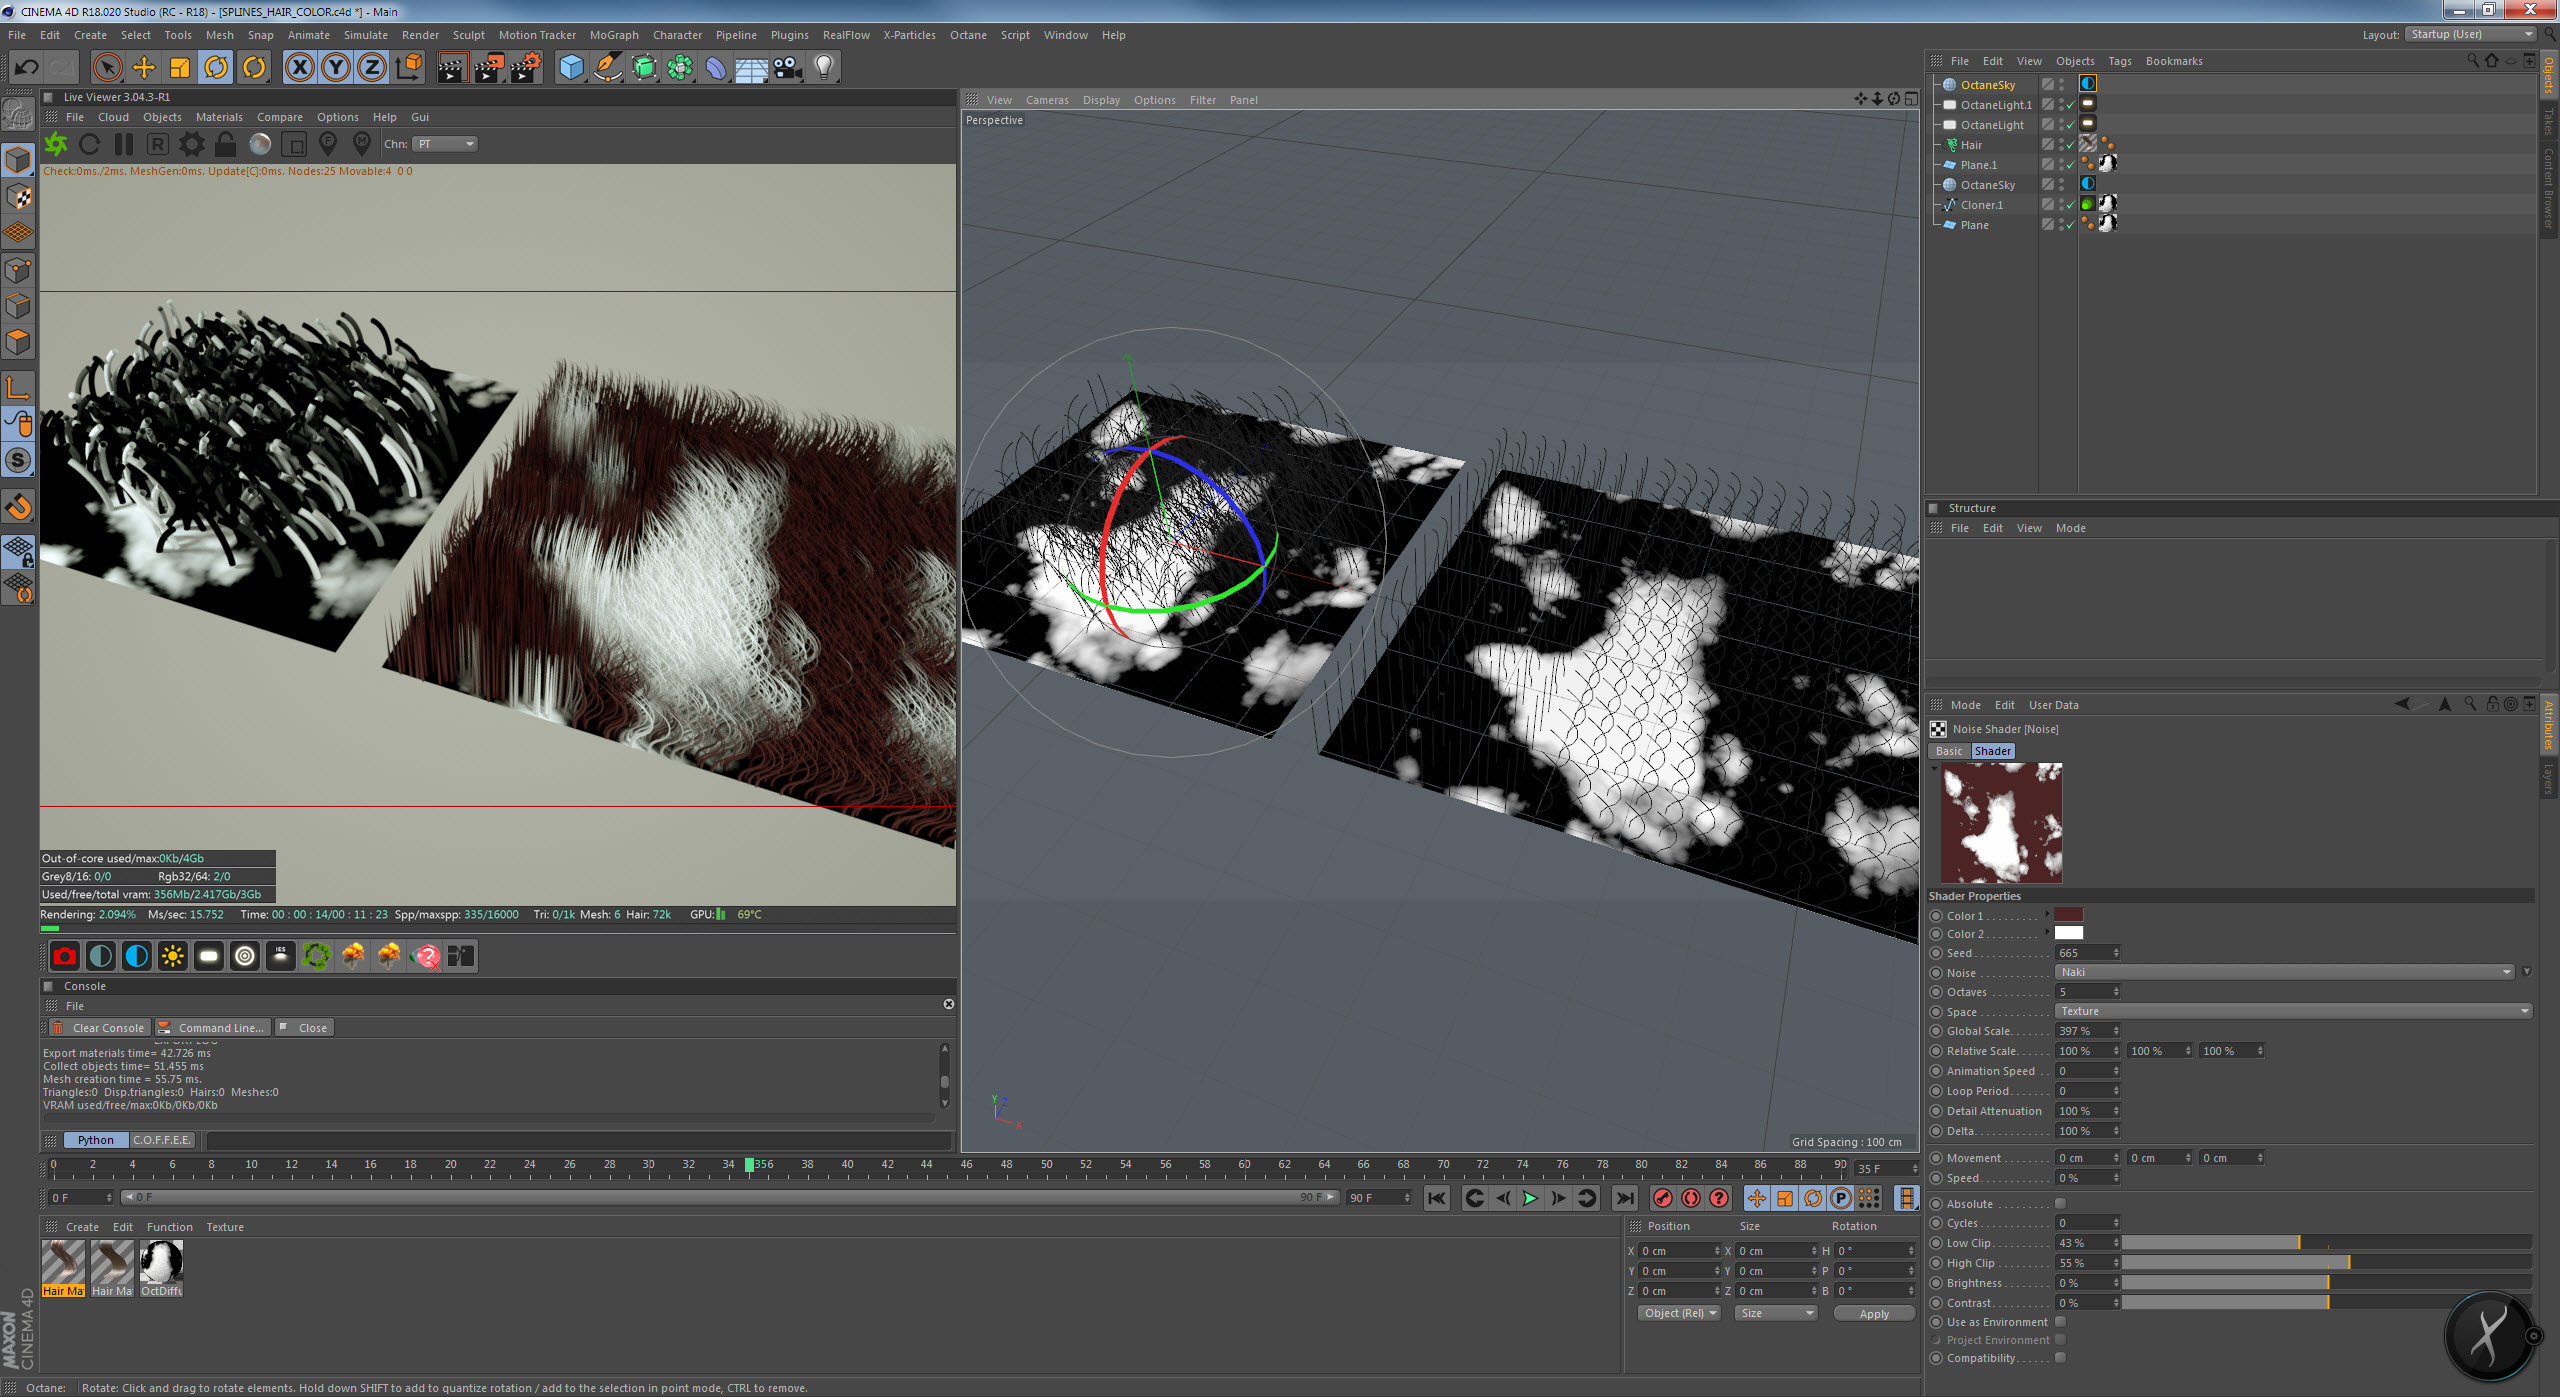Click the Octane Live Viewer settings gear
This screenshot has height=1397, width=2560.
click(191, 144)
